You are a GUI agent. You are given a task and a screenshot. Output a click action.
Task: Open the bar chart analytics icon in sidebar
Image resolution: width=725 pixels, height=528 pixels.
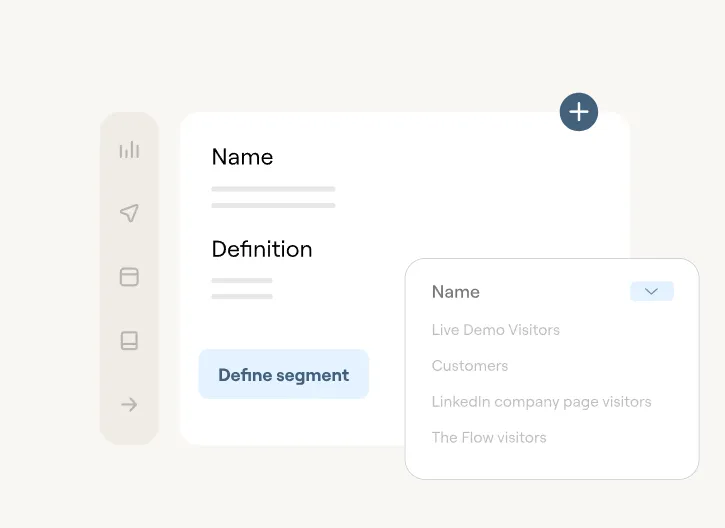point(129,149)
